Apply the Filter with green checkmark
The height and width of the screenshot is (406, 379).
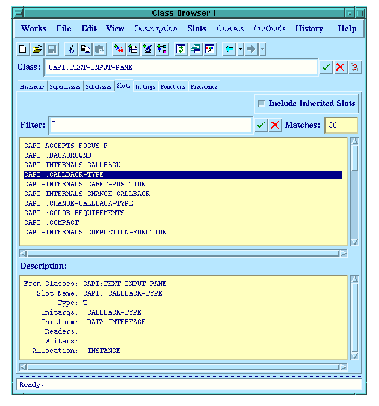[261, 125]
